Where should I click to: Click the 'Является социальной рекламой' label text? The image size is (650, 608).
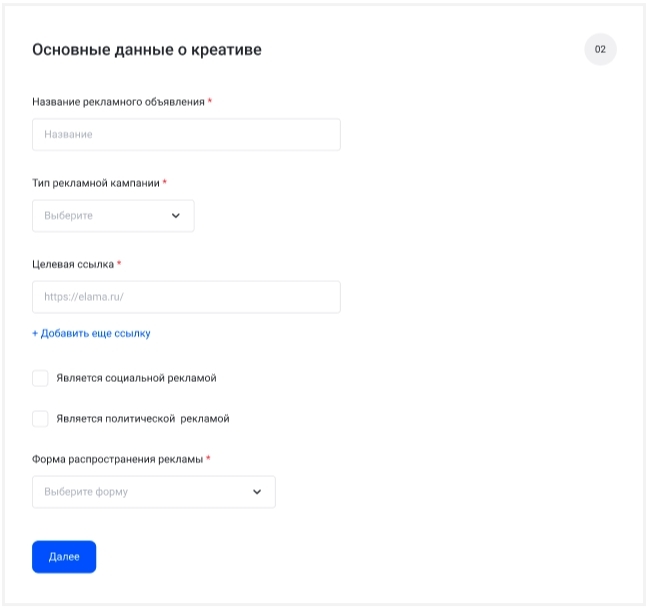click(136, 378)
